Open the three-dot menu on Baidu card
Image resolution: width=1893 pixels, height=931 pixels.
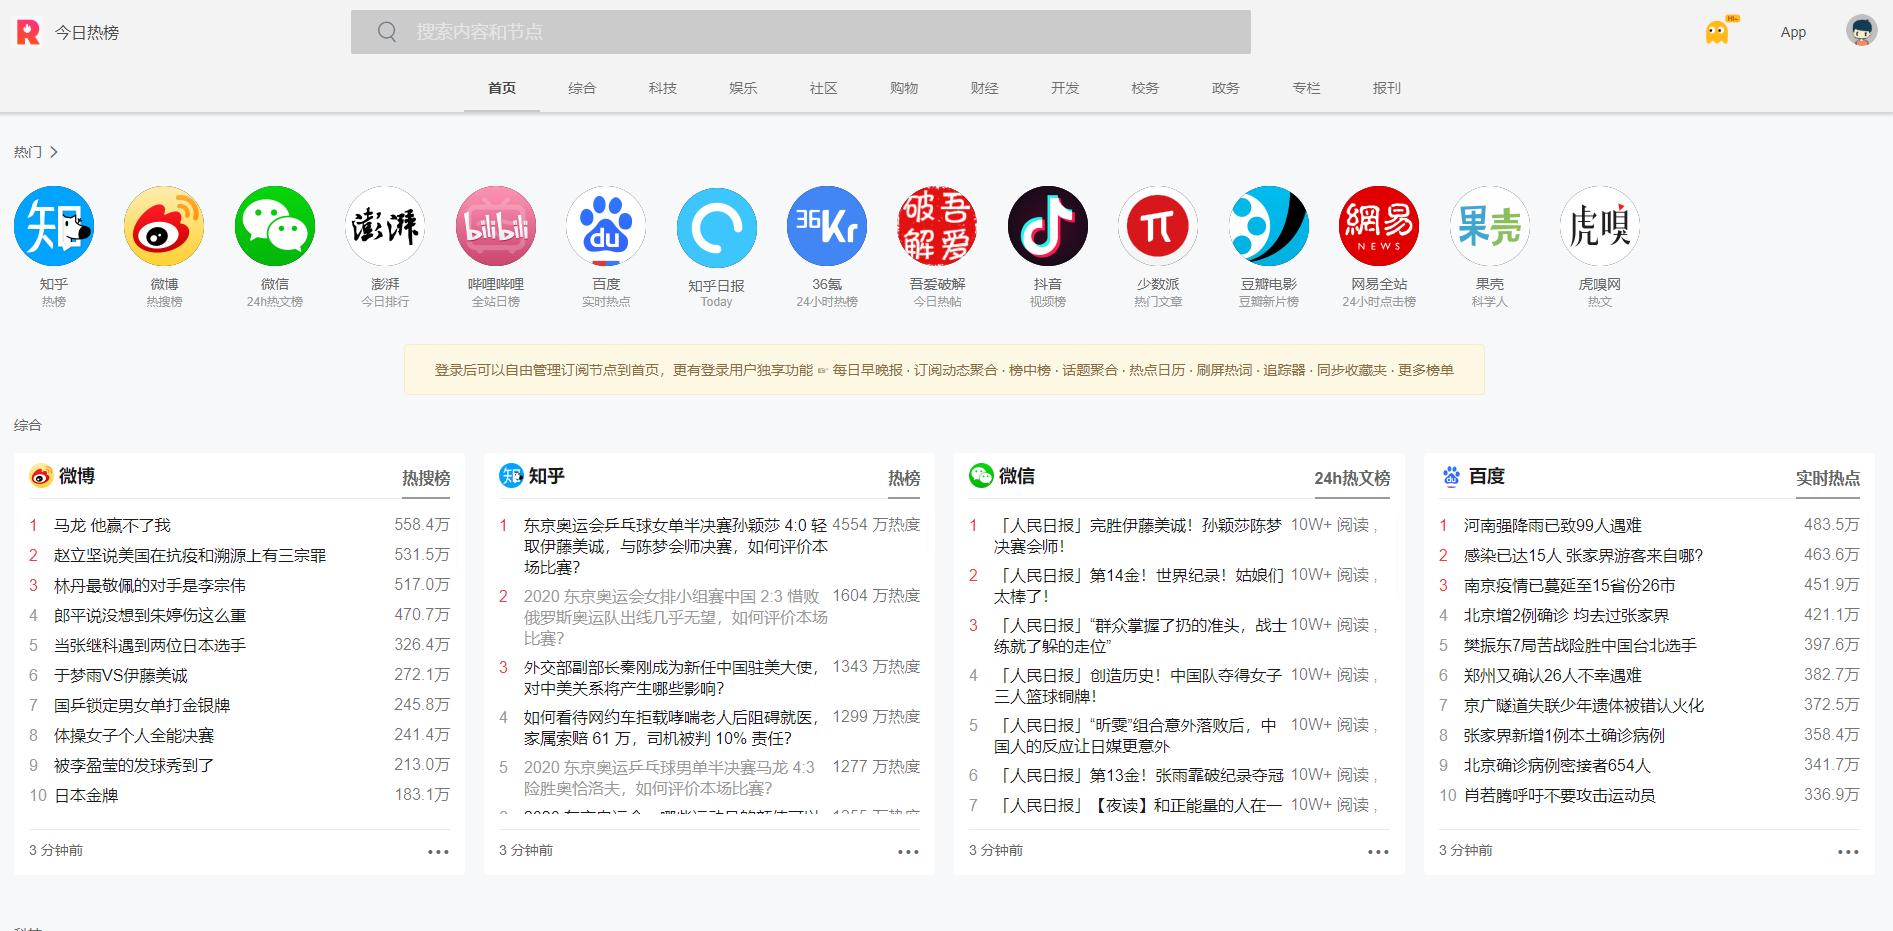(x=1848, y=852)
